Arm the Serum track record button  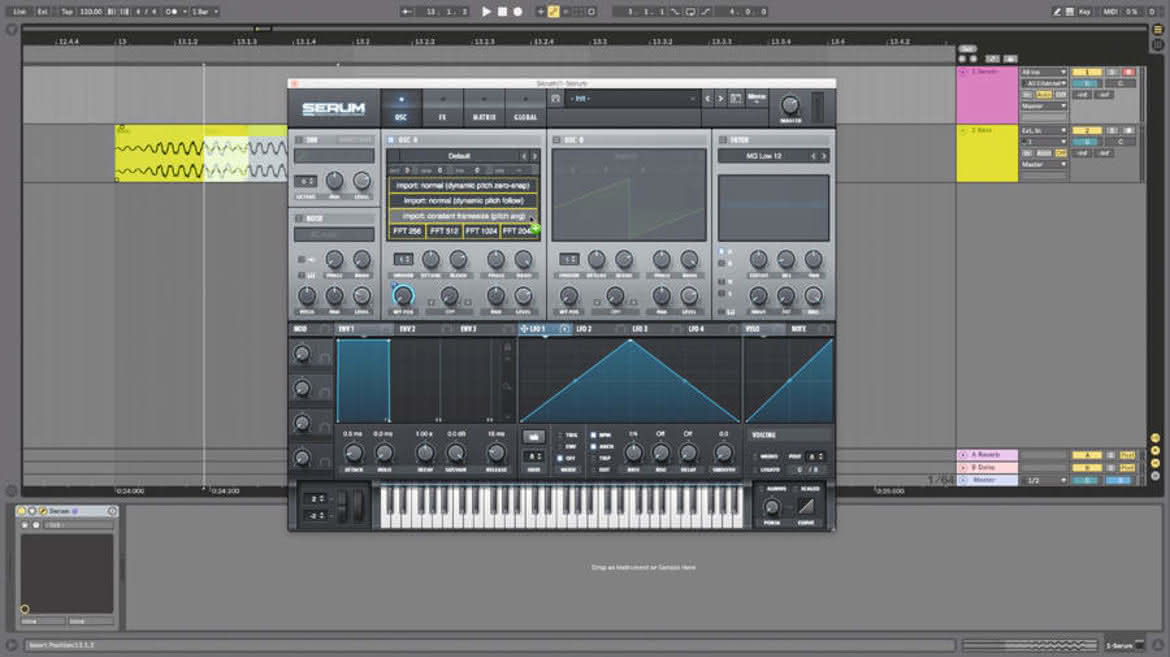click(x=1128, y=72)
